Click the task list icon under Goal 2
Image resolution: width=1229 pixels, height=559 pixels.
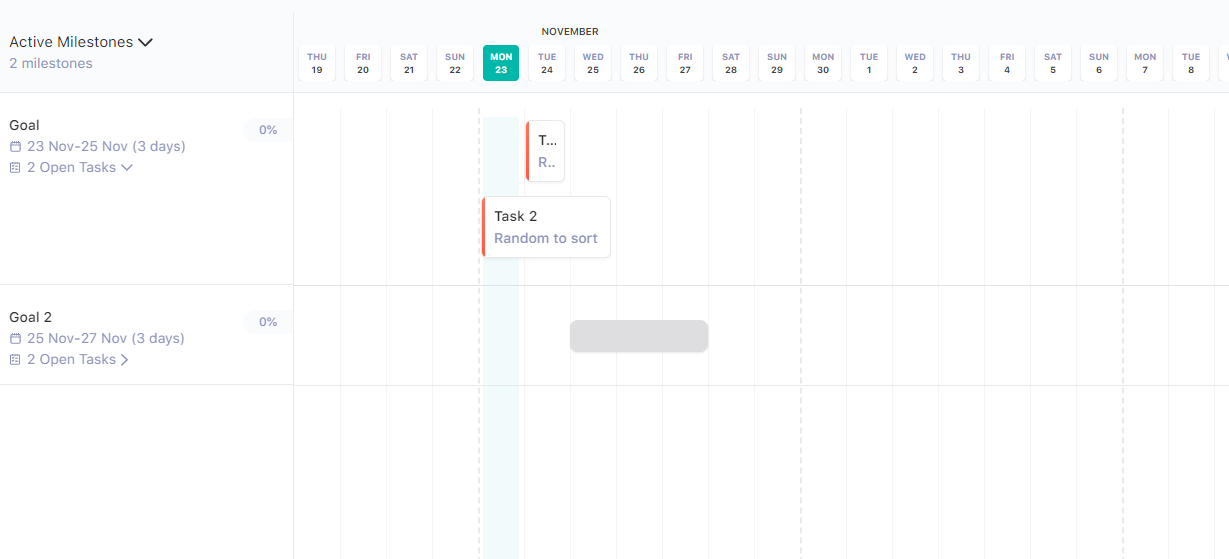click(x=15, y=360)
